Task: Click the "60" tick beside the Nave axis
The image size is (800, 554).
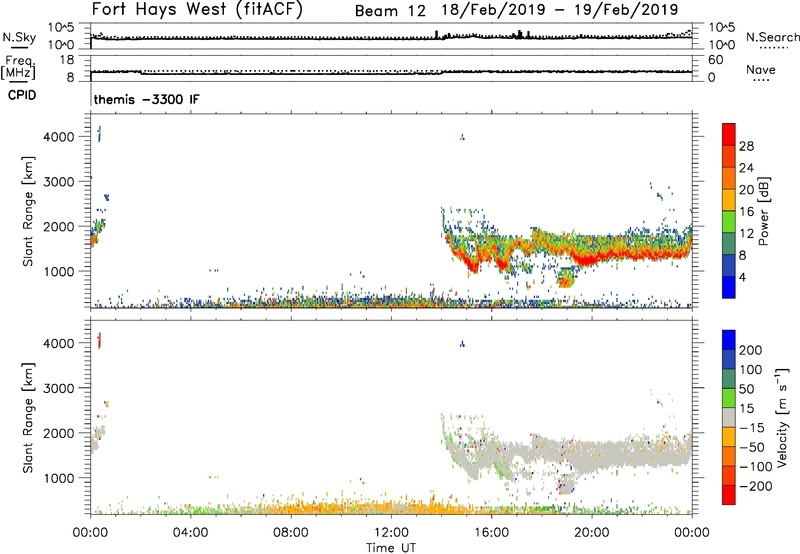Action: click(x=716, y=60)
